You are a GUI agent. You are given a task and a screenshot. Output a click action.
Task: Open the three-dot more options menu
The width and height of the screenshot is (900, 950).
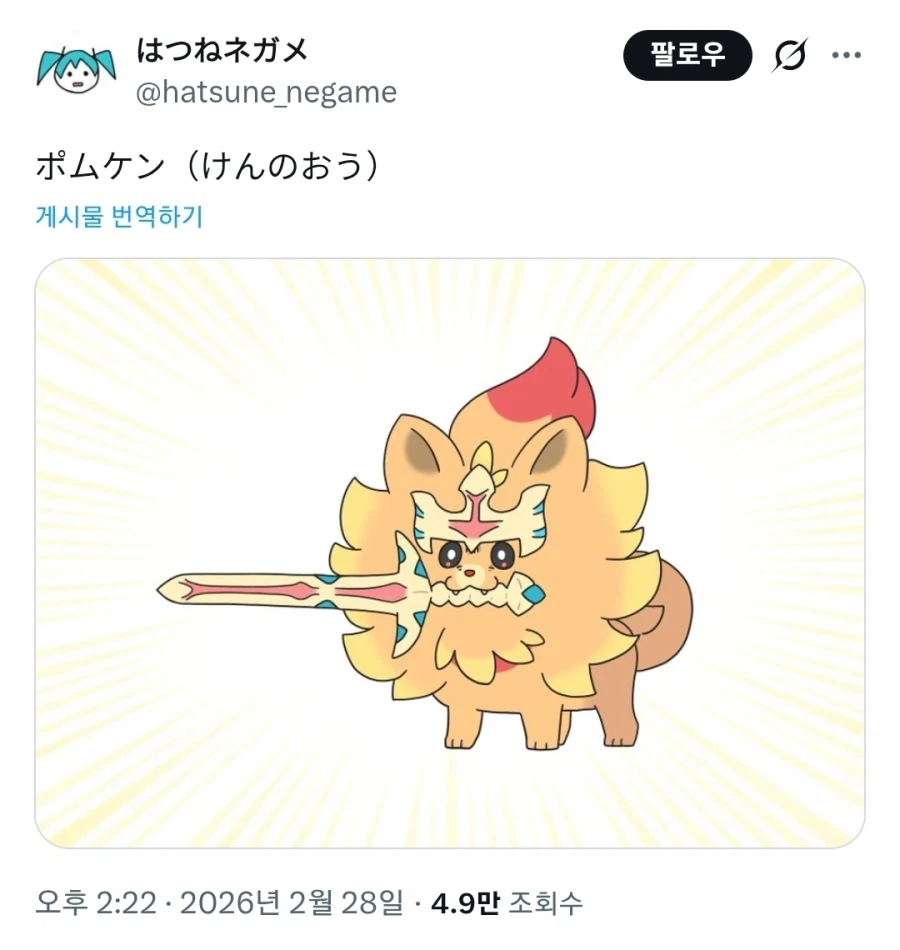(846, 55)
